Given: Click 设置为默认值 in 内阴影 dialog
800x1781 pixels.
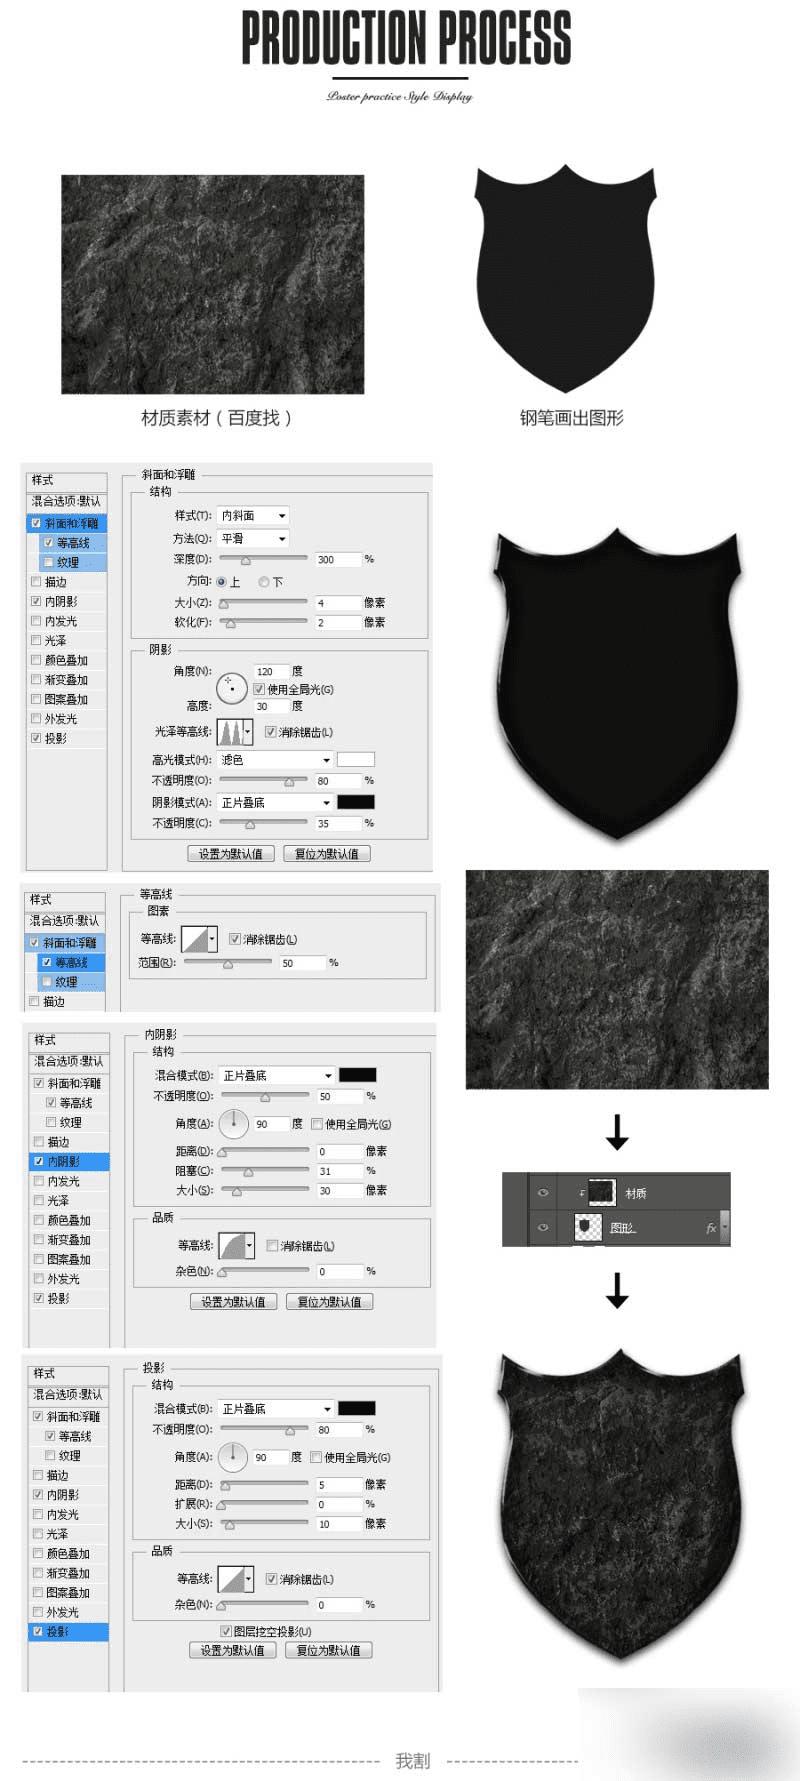Looking at the screenshot, I should (233, 1301).
